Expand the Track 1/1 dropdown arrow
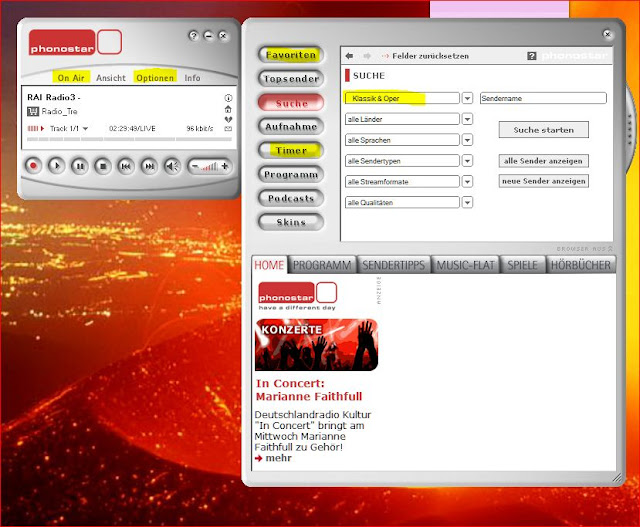 (85, 129)
